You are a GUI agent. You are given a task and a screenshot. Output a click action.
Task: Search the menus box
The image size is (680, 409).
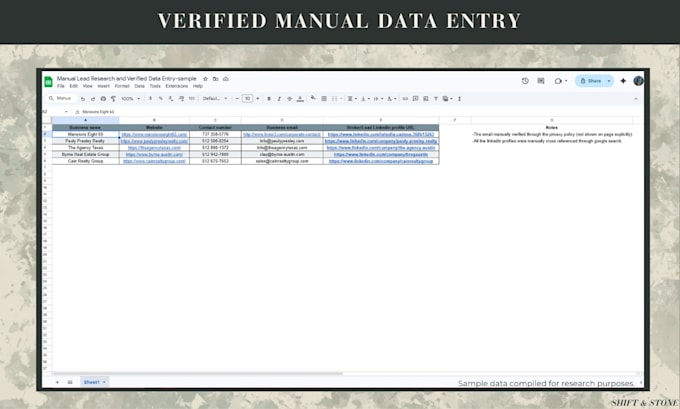tap(61, 98)
